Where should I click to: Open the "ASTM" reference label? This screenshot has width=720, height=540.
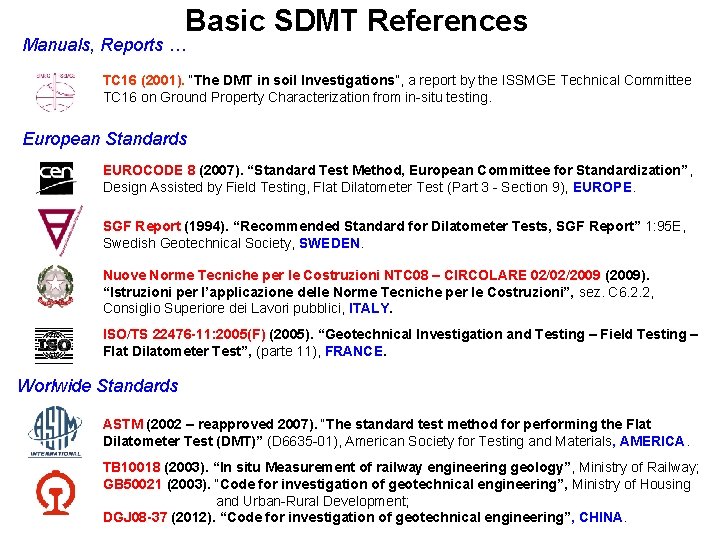[123, 424]
